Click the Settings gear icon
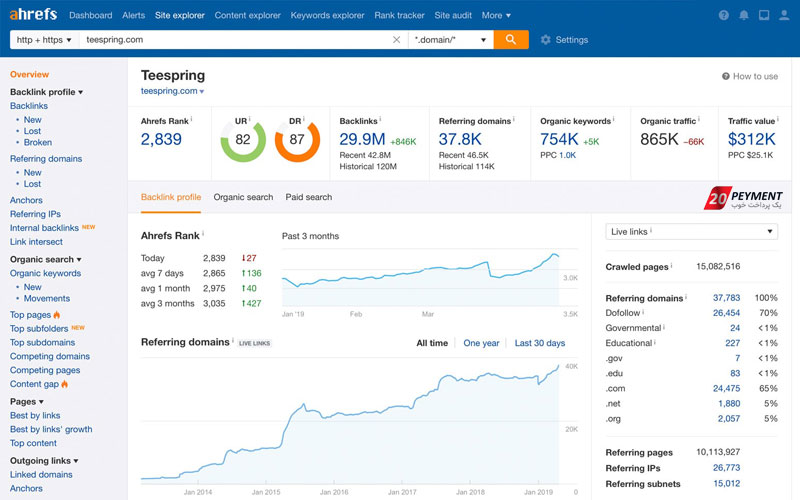Screen dimensions: 800x500 pyautogui.click(x=545, y=40)
